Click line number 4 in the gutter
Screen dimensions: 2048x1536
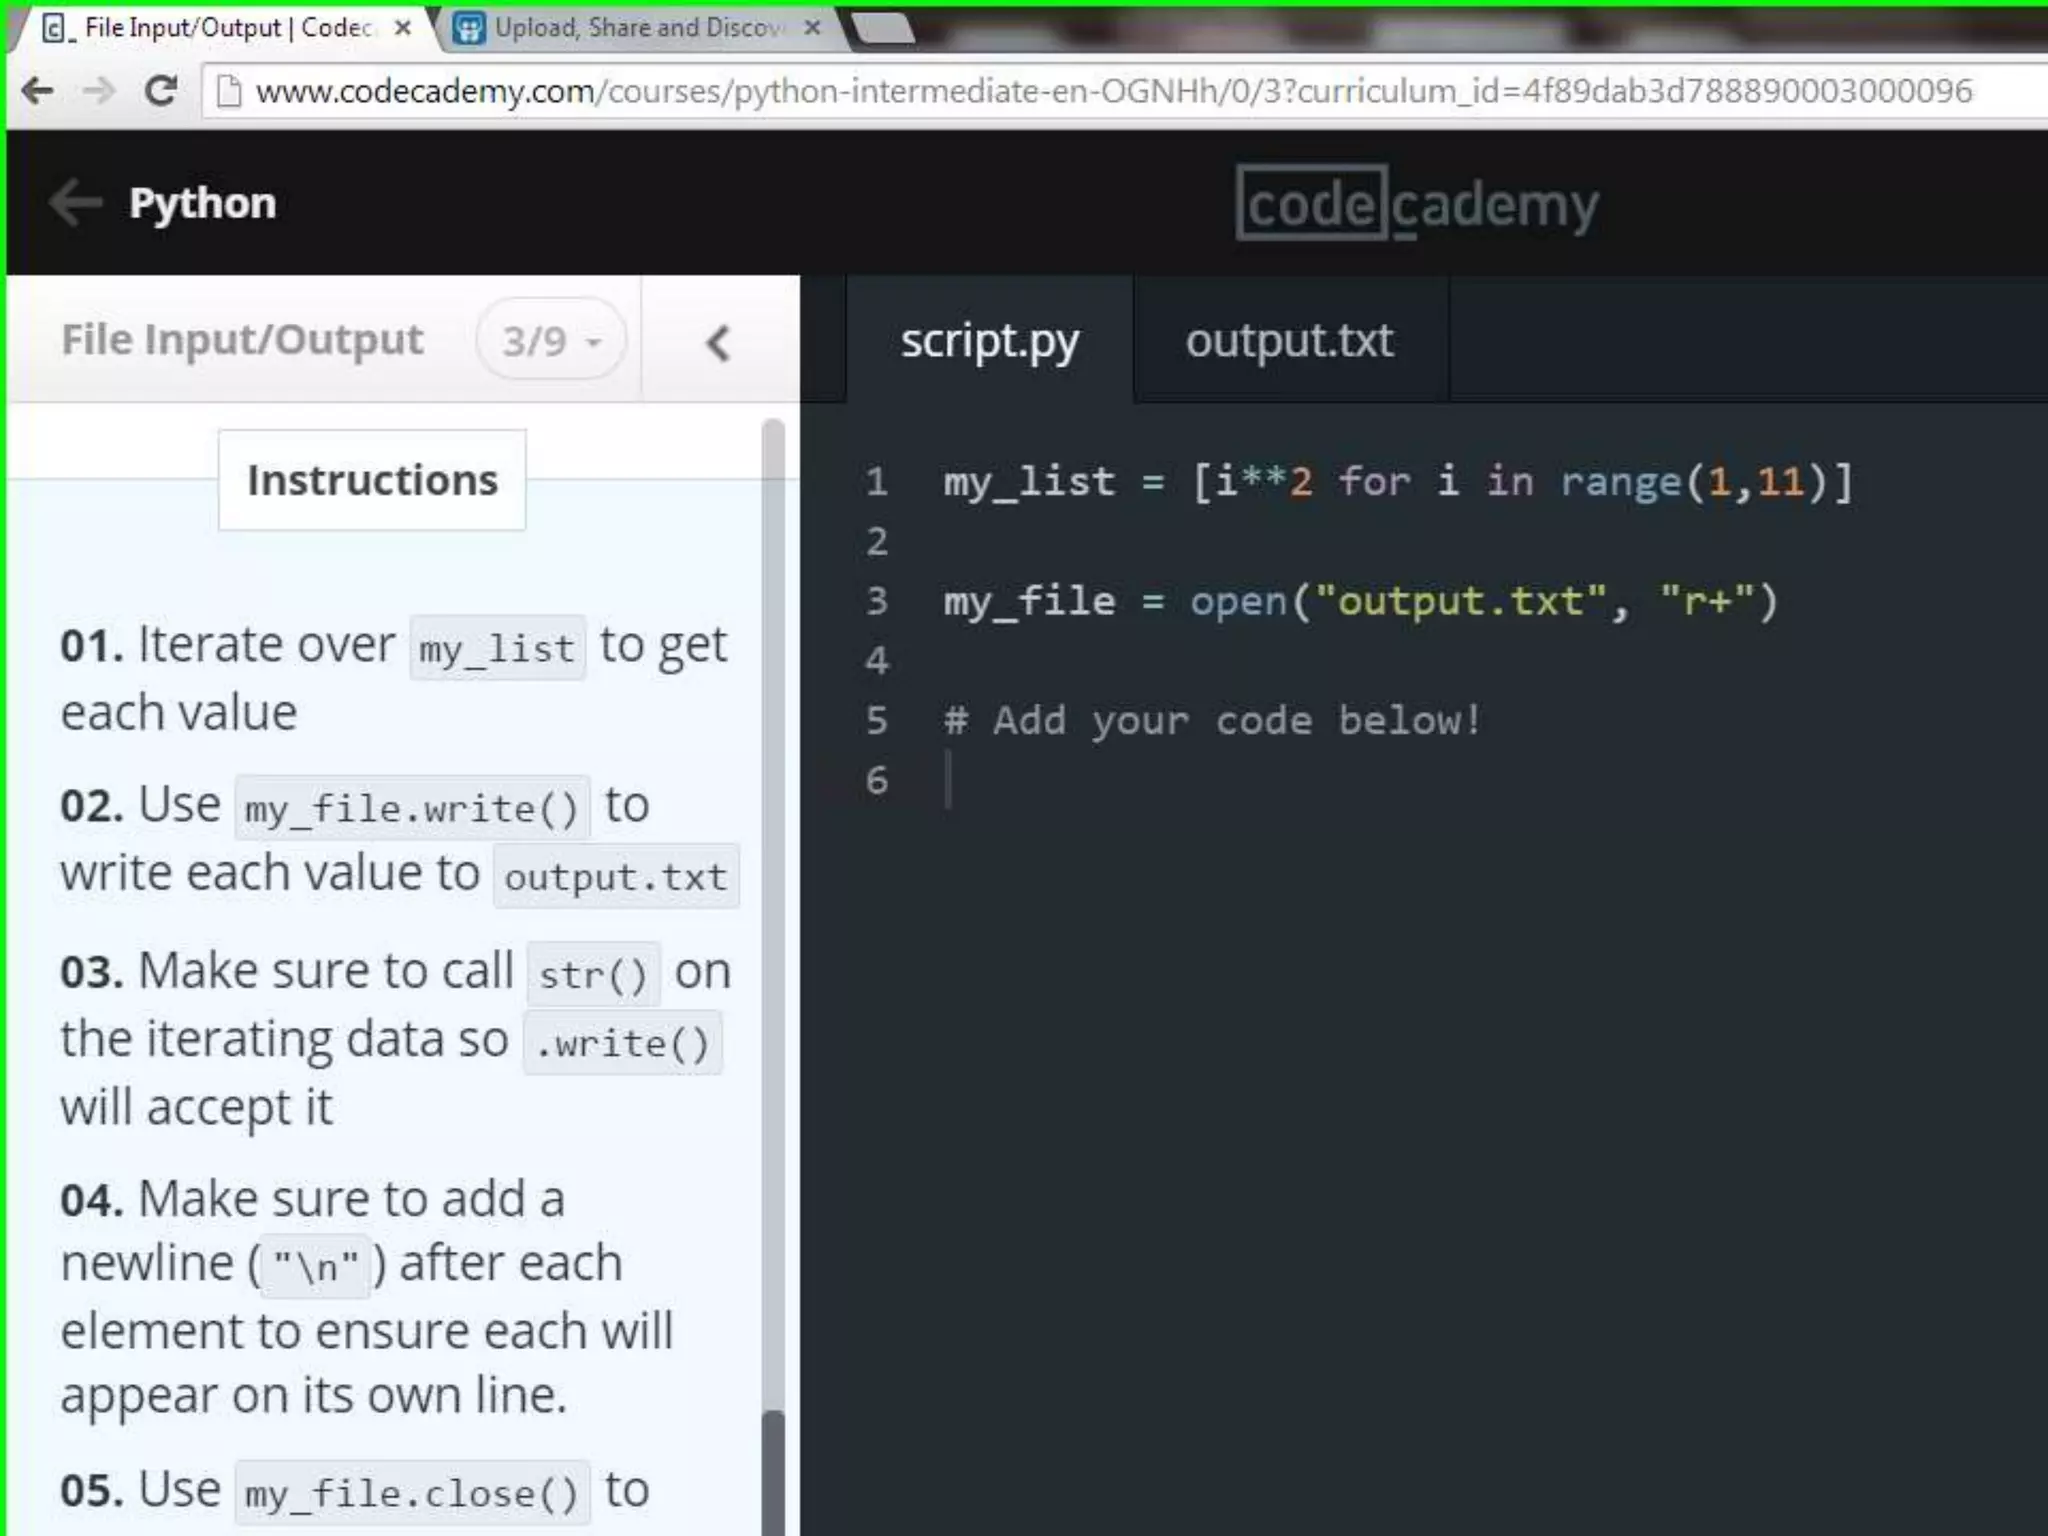click(x=877, y=661)
